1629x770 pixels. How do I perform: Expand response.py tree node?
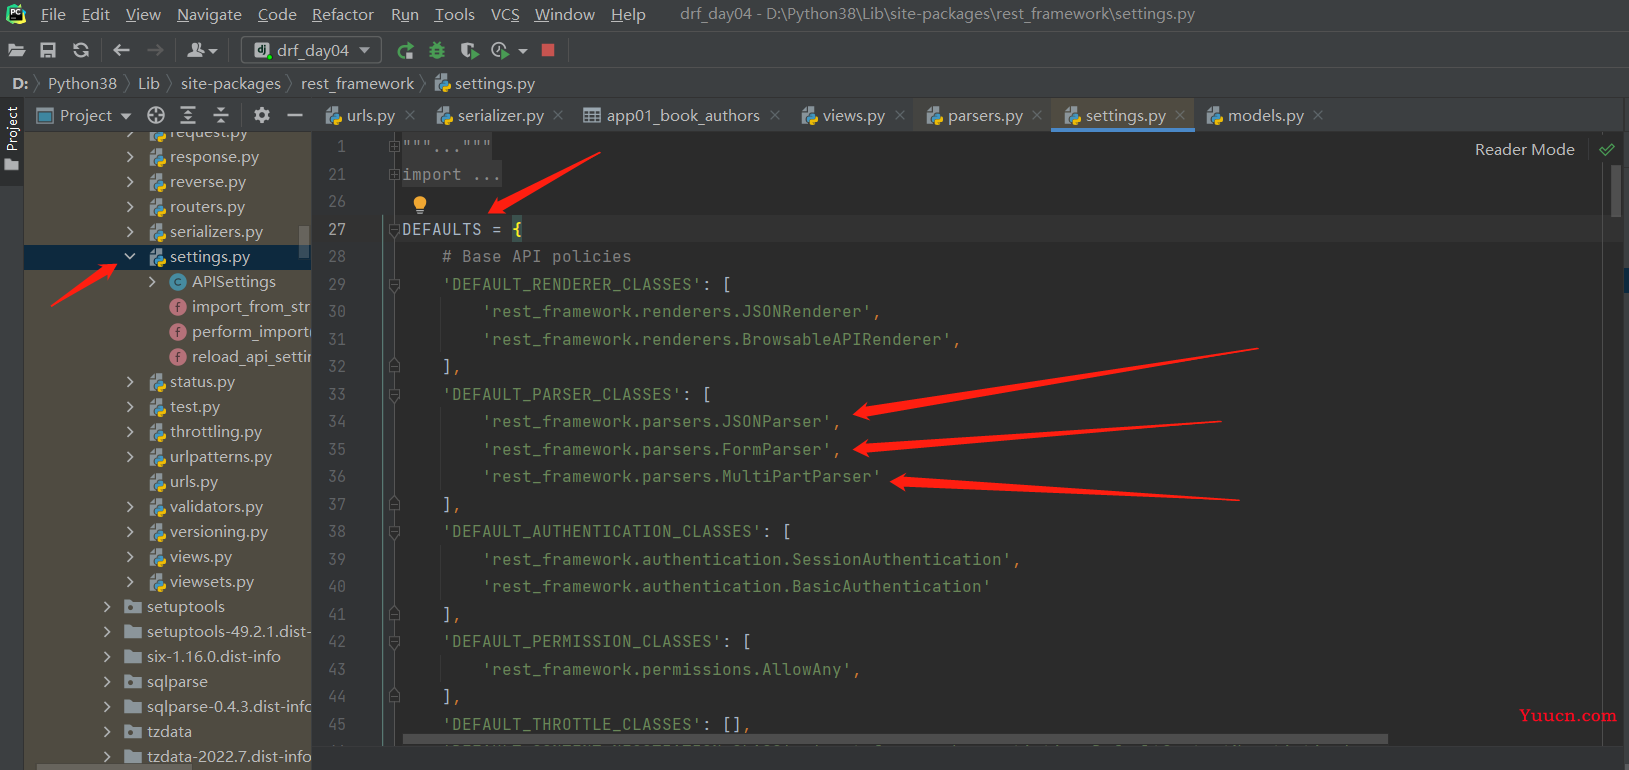click(x=130, y=157)
